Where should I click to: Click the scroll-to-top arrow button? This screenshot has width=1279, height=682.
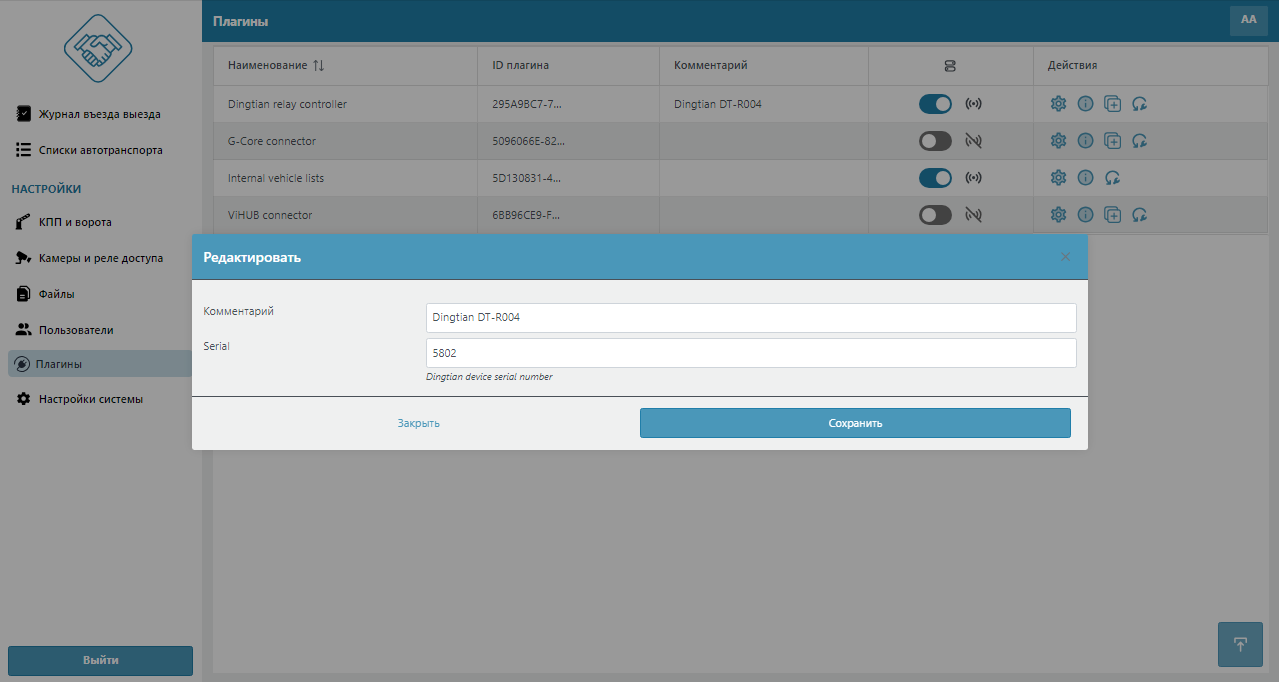(1240, 644)
